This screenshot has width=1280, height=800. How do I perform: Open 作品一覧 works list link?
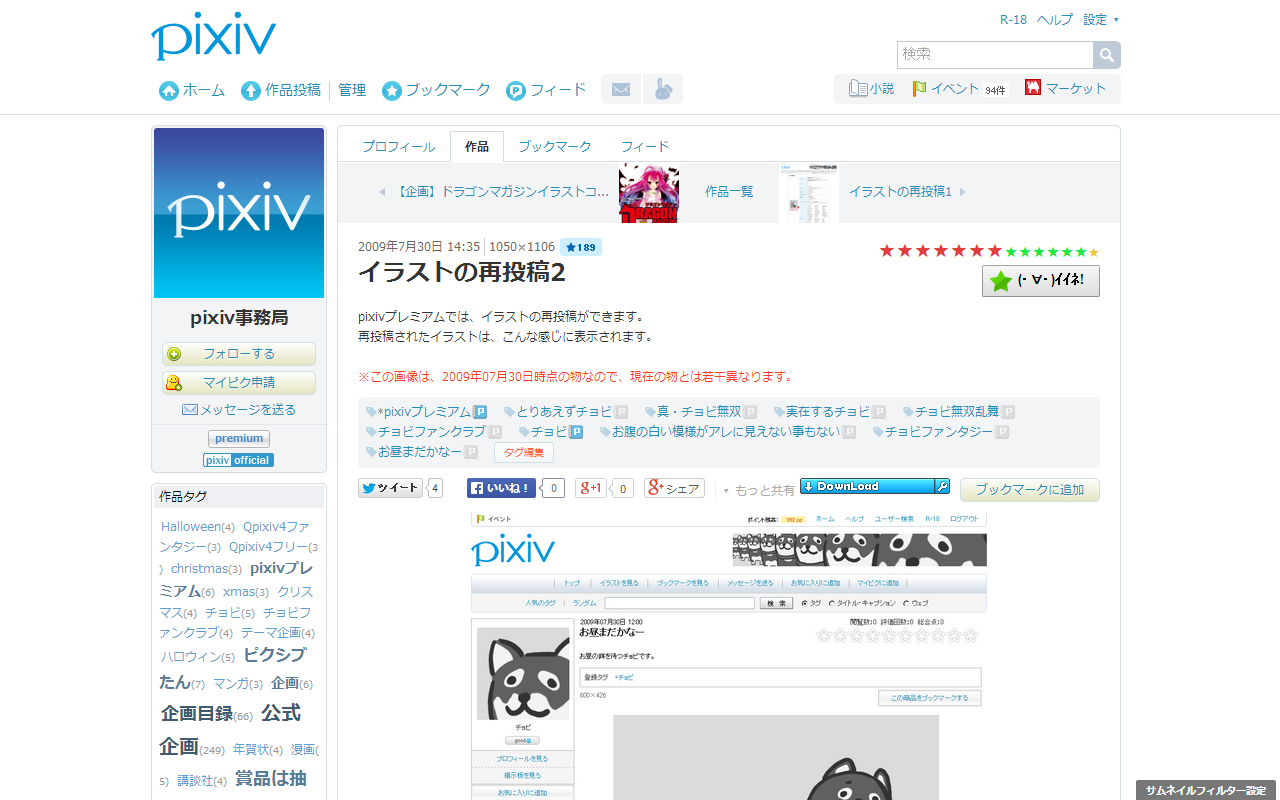729,192
